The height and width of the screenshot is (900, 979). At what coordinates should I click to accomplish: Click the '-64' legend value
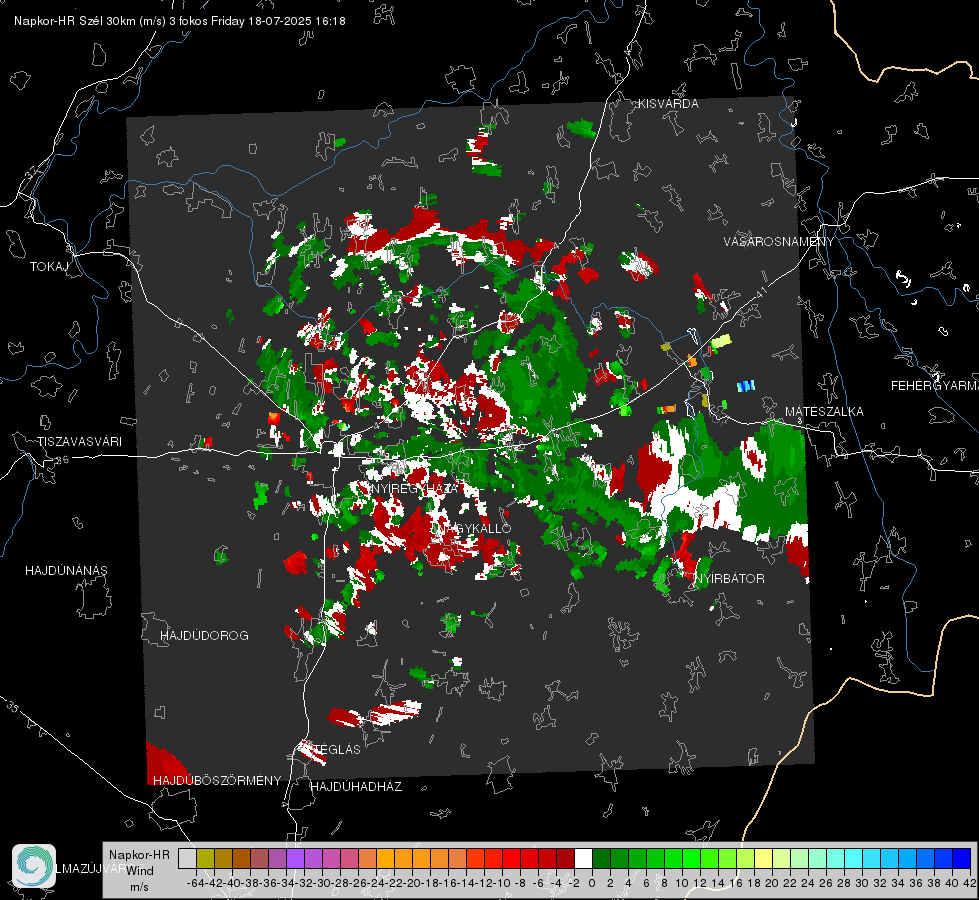pos(195,883)
